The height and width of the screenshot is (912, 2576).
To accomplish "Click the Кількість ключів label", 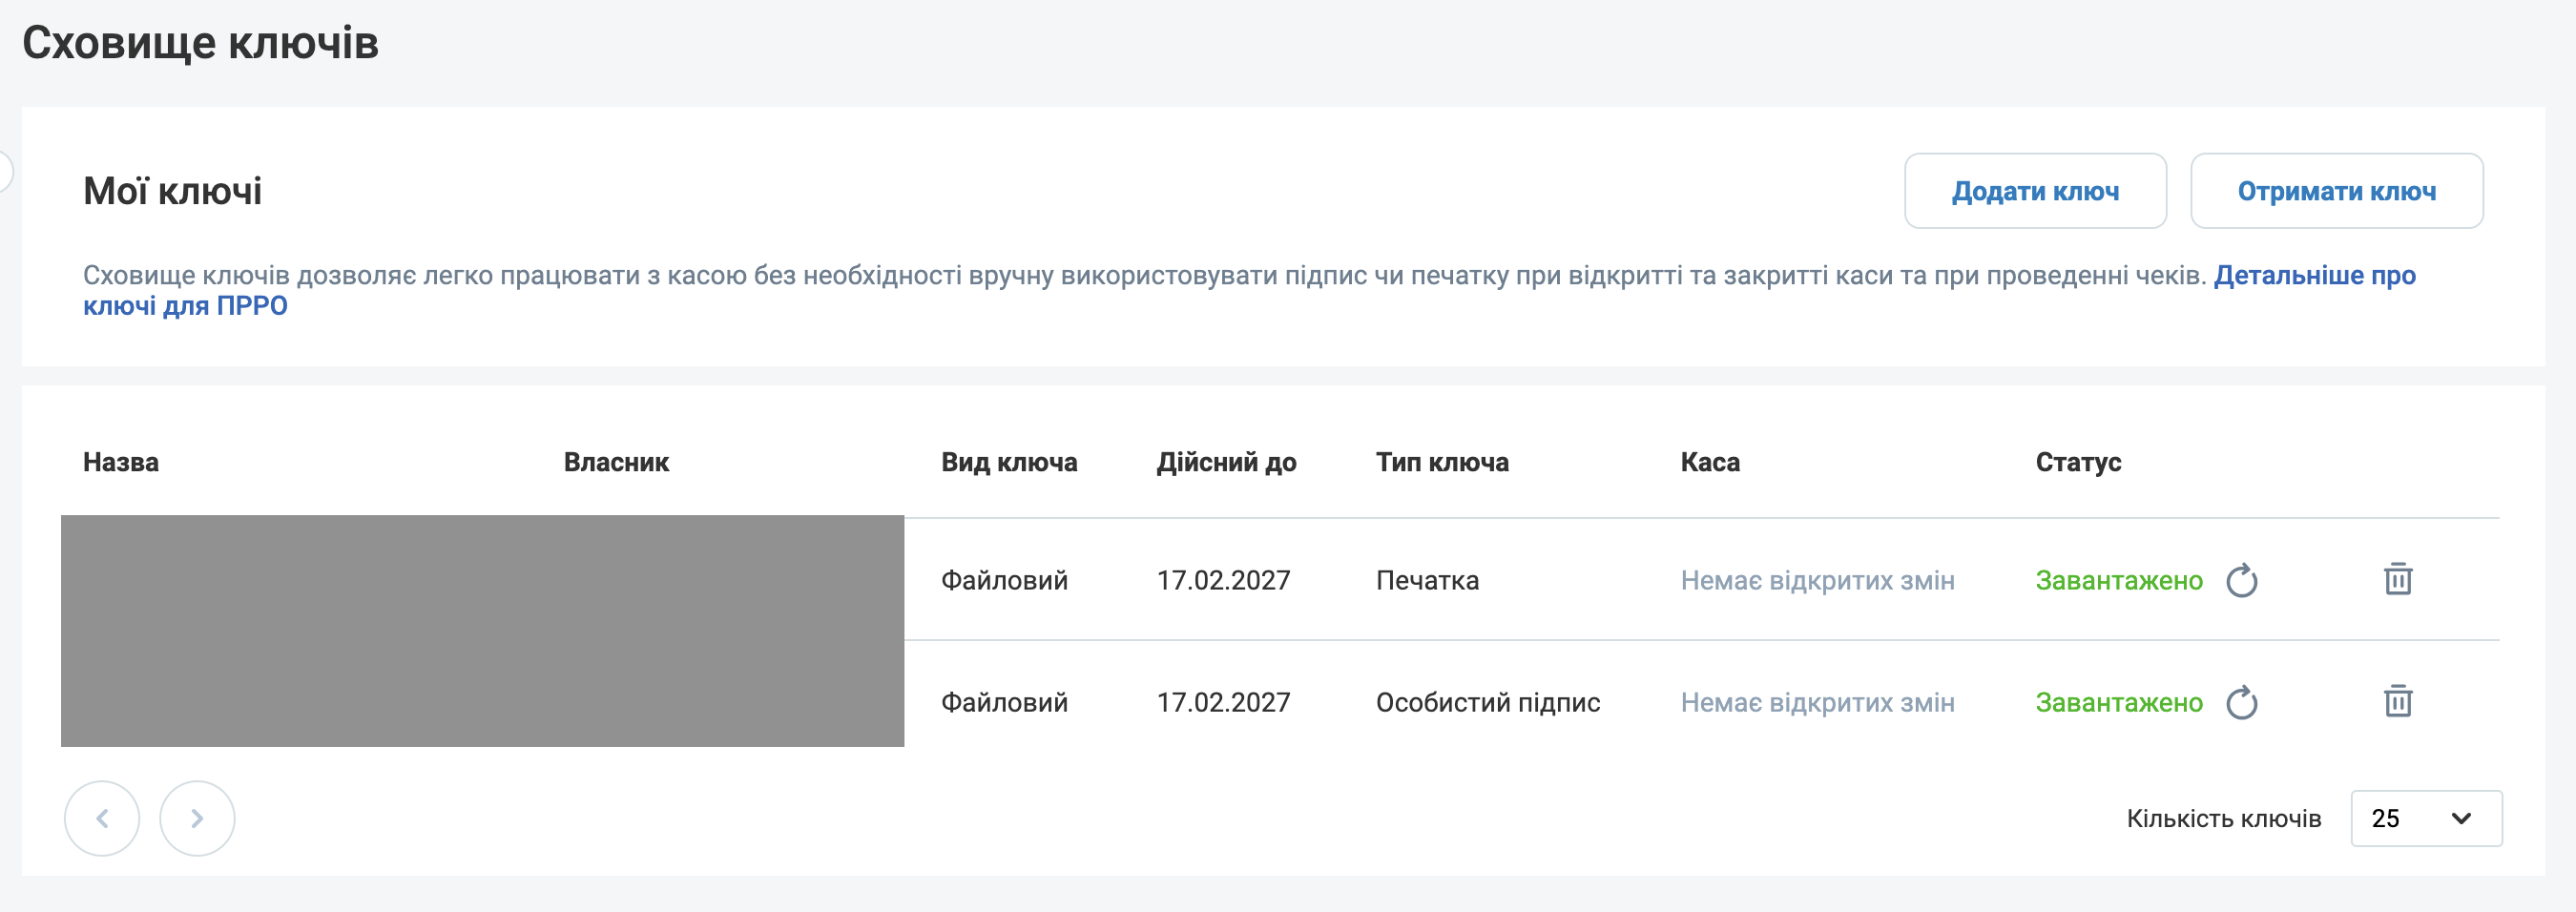I will tap(2223, 818).
